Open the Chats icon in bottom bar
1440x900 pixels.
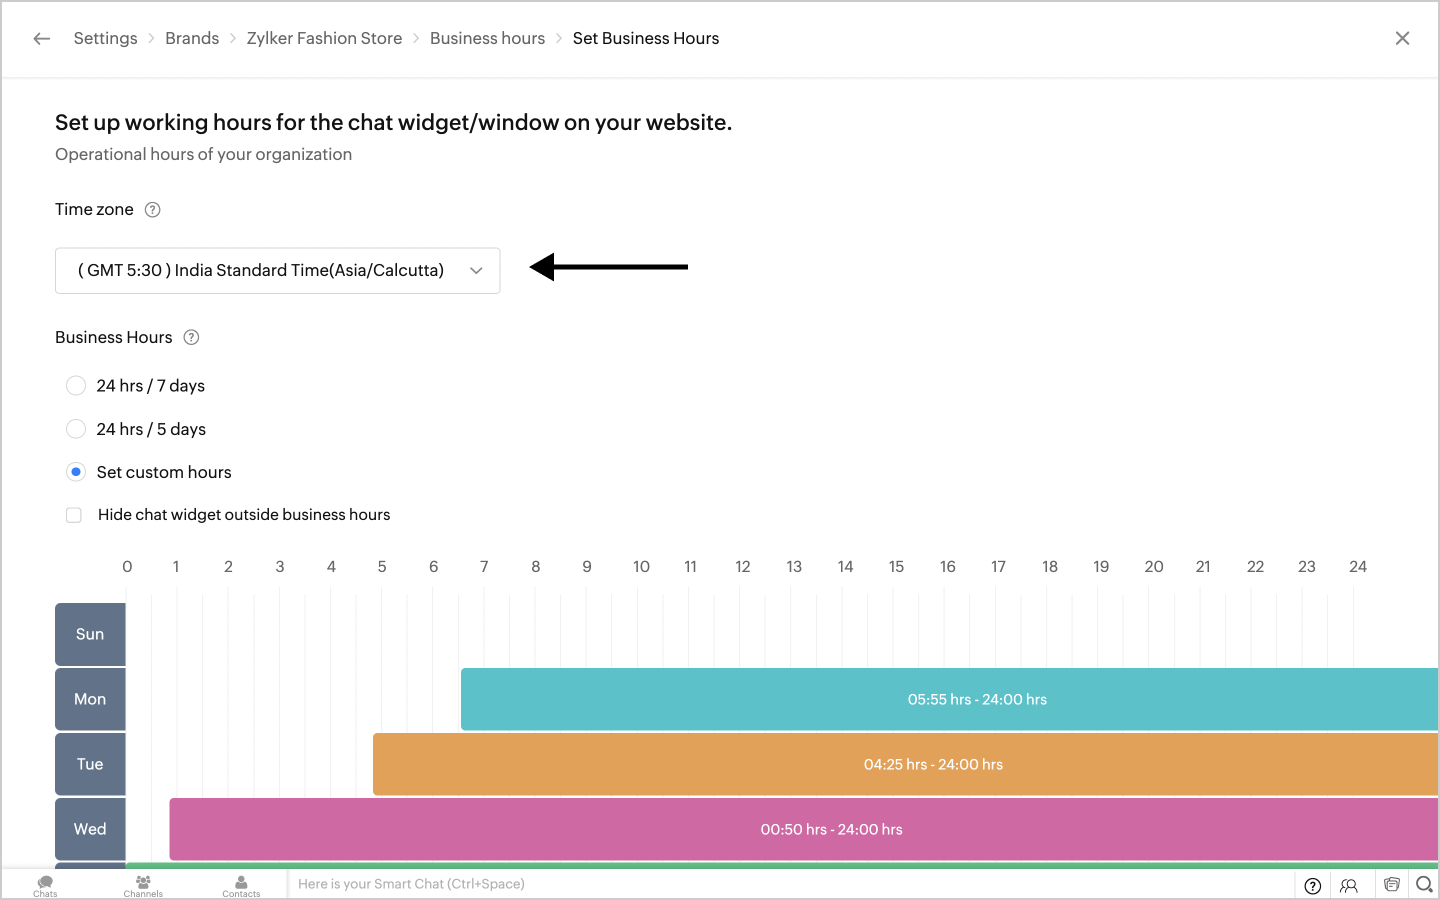(x=45, y=884)
